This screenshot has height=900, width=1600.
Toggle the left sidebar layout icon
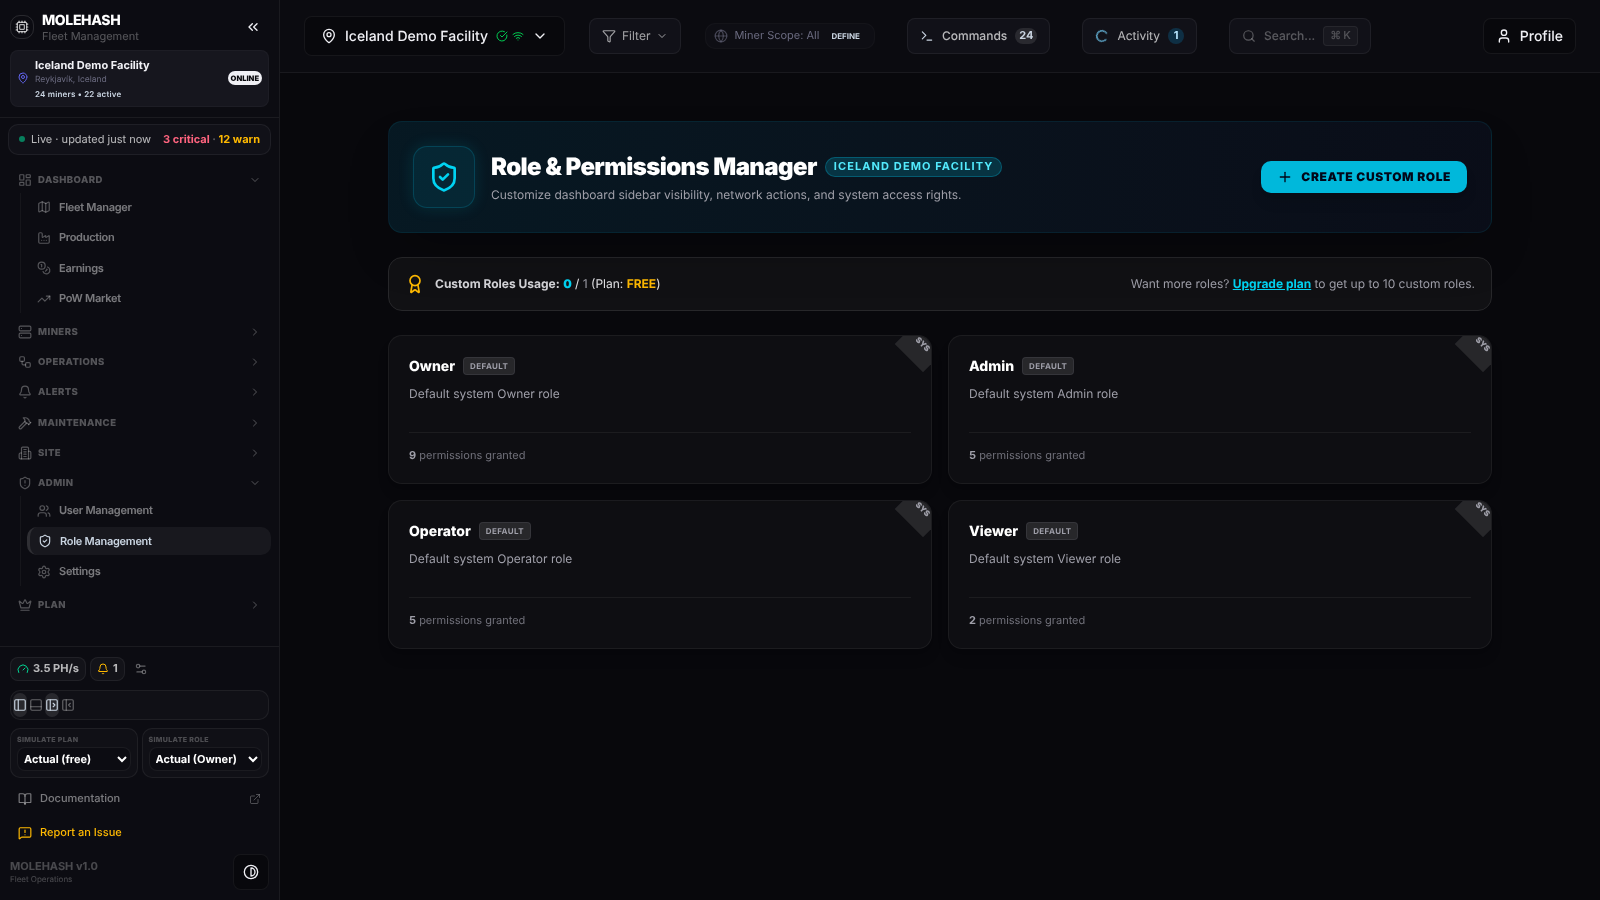[x=20, y=705]
